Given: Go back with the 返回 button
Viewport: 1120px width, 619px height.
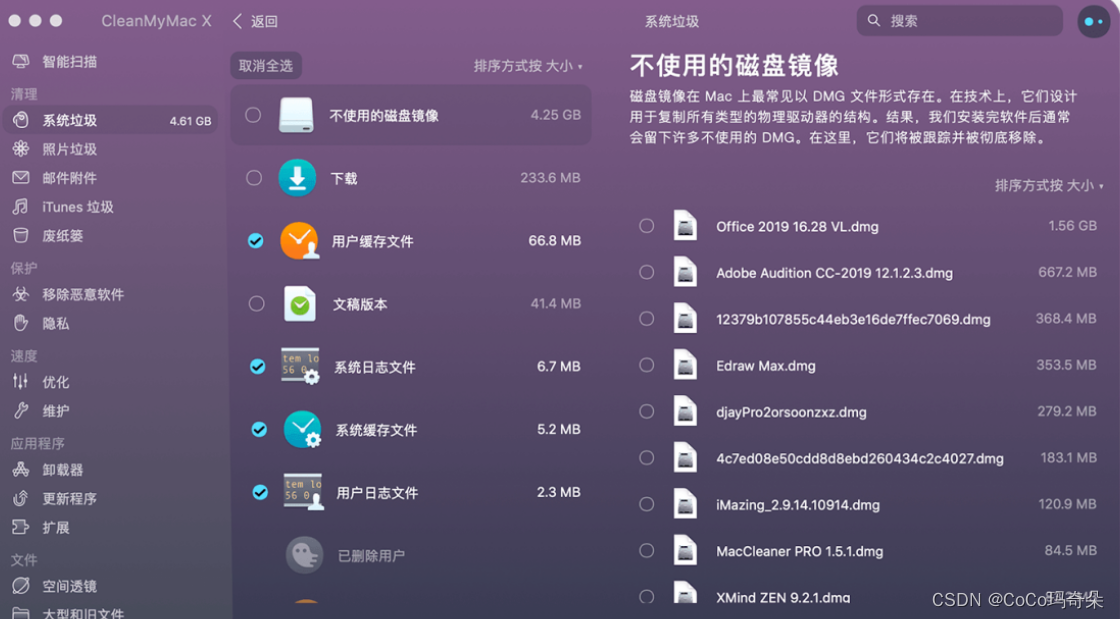Looking at the screenshot, I should click(256, 21).
